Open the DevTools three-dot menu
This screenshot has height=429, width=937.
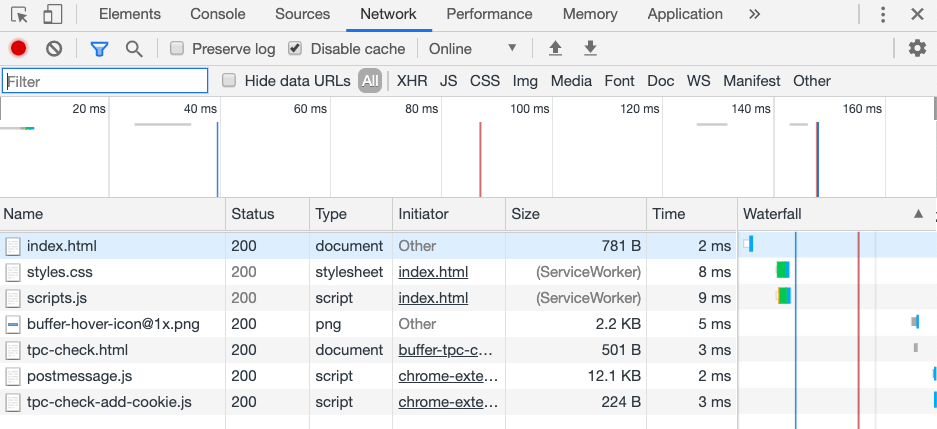pos(883,15)
